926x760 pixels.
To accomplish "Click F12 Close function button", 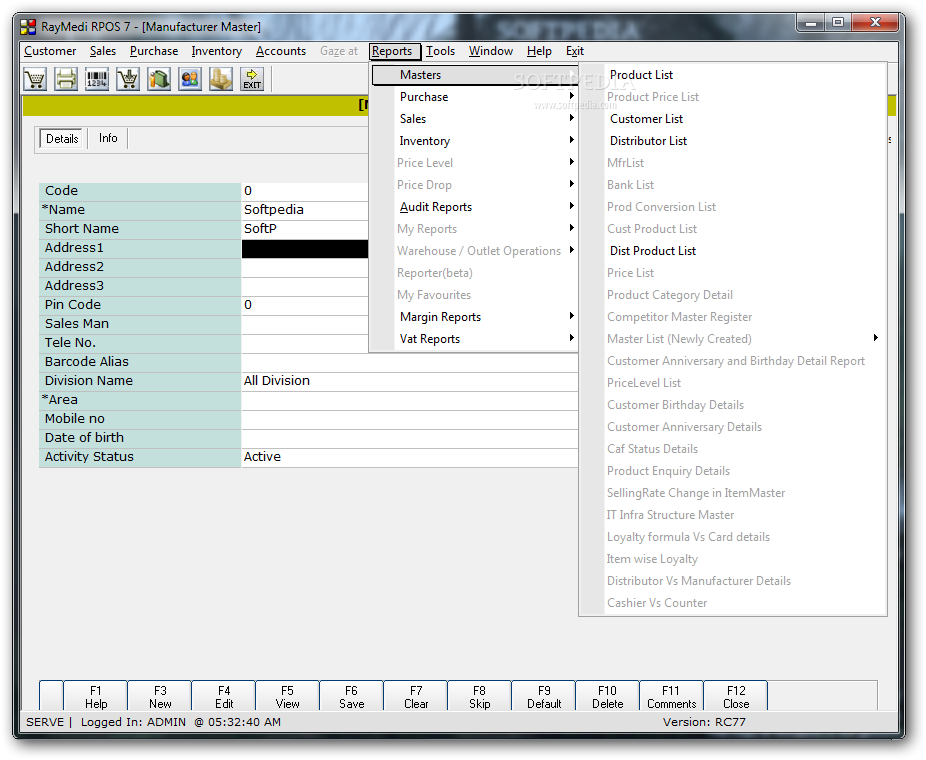I will coord(736,697).
